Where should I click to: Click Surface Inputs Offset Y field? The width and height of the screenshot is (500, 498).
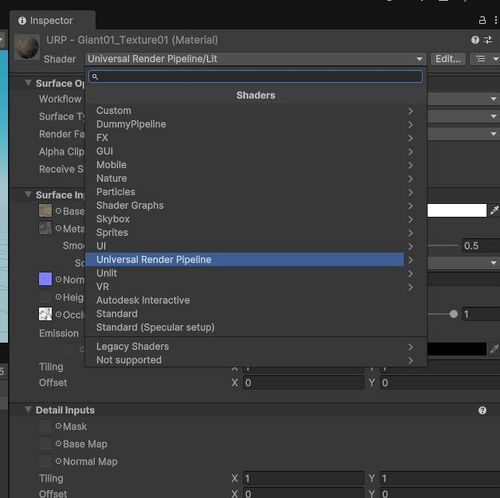pos(440,383)
